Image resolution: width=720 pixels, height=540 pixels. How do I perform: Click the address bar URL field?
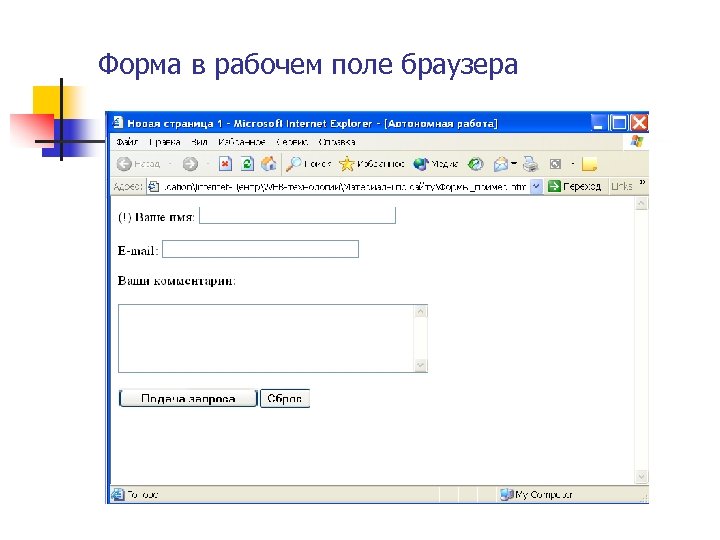344,186
